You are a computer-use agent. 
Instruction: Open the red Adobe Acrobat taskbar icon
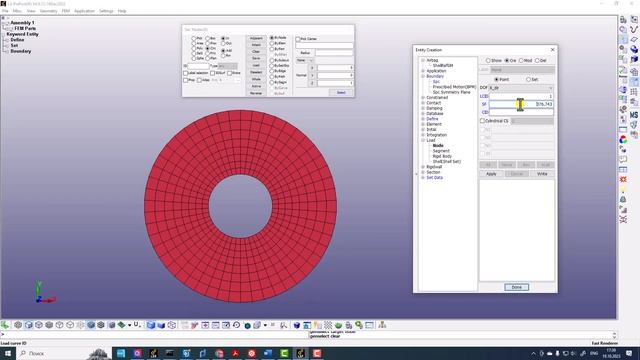click(x=235, y=353)
